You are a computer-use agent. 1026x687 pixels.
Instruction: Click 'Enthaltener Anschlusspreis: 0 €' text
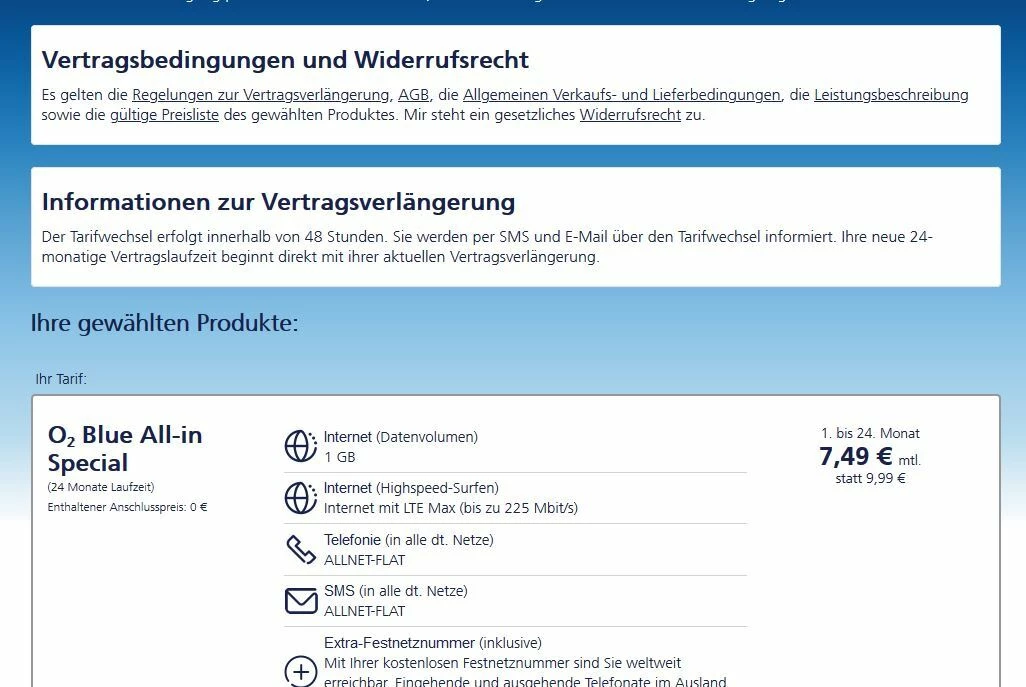pos(128,507)
